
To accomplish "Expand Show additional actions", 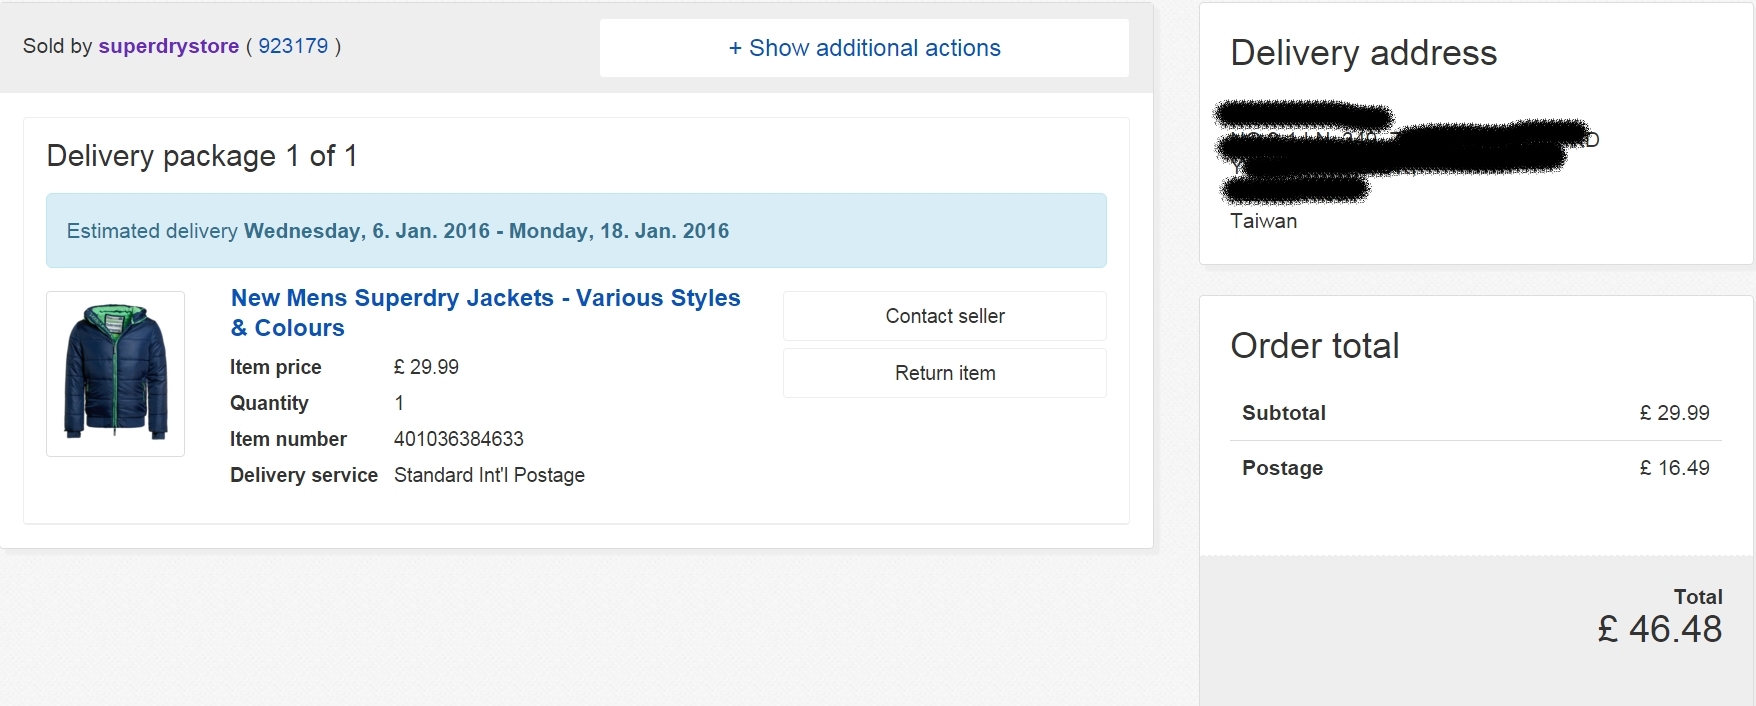I will pos(864,48).
